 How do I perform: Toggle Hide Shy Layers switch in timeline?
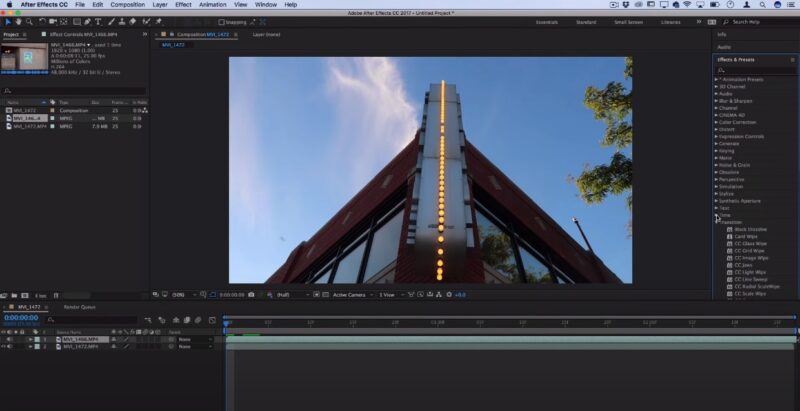click(176, 320)
